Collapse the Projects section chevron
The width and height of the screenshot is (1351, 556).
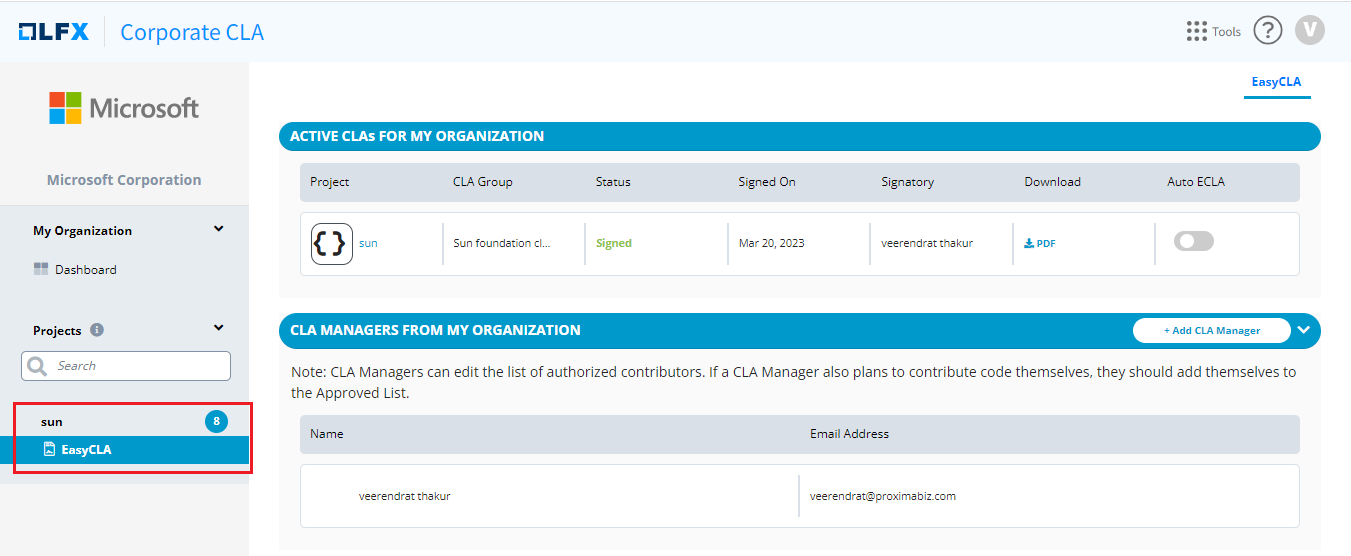[x=219, y=328]
